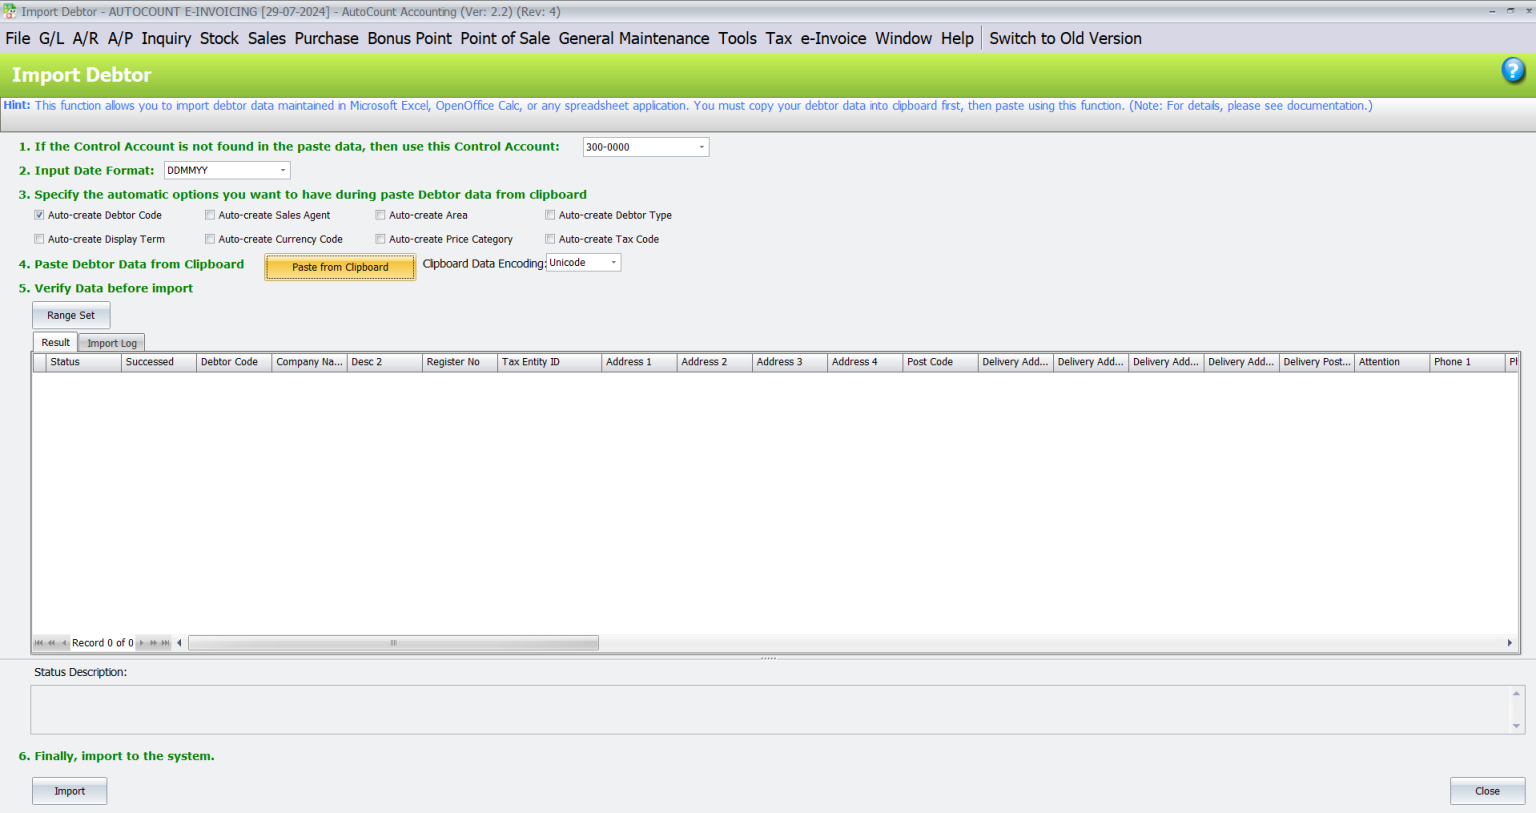Click Paste from Clipboard button
This screenshot has height=813, width=1536.
pyautogui.click(x=340, y=267)
